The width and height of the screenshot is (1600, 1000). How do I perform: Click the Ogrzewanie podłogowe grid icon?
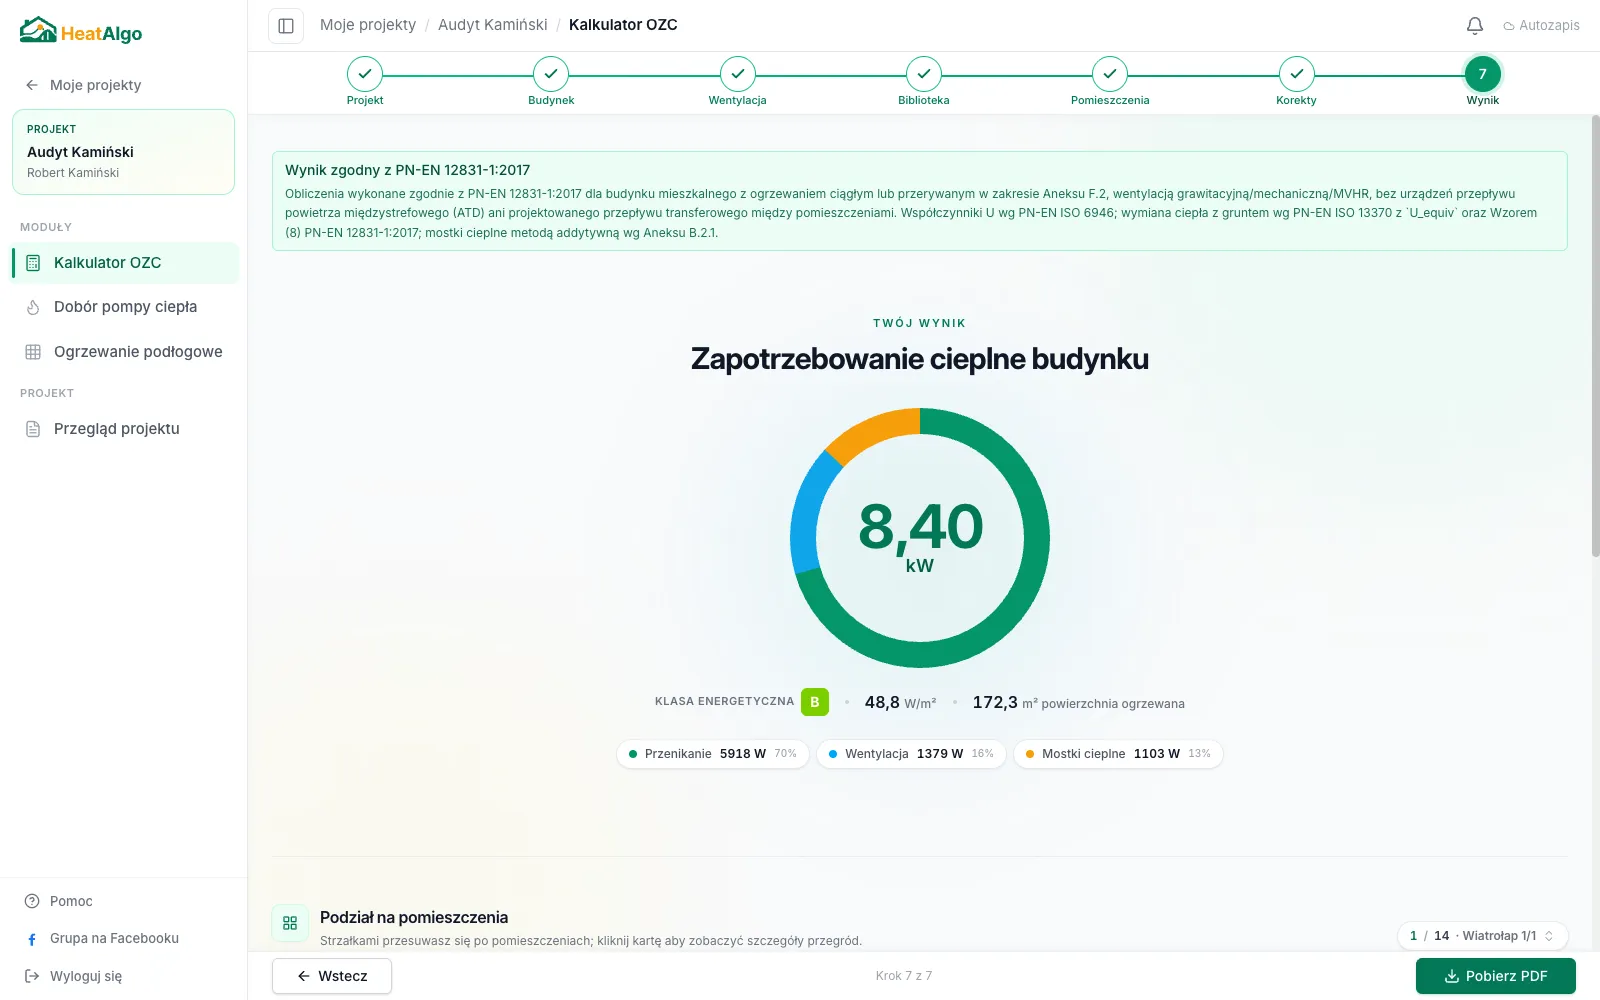coord(33,352)
